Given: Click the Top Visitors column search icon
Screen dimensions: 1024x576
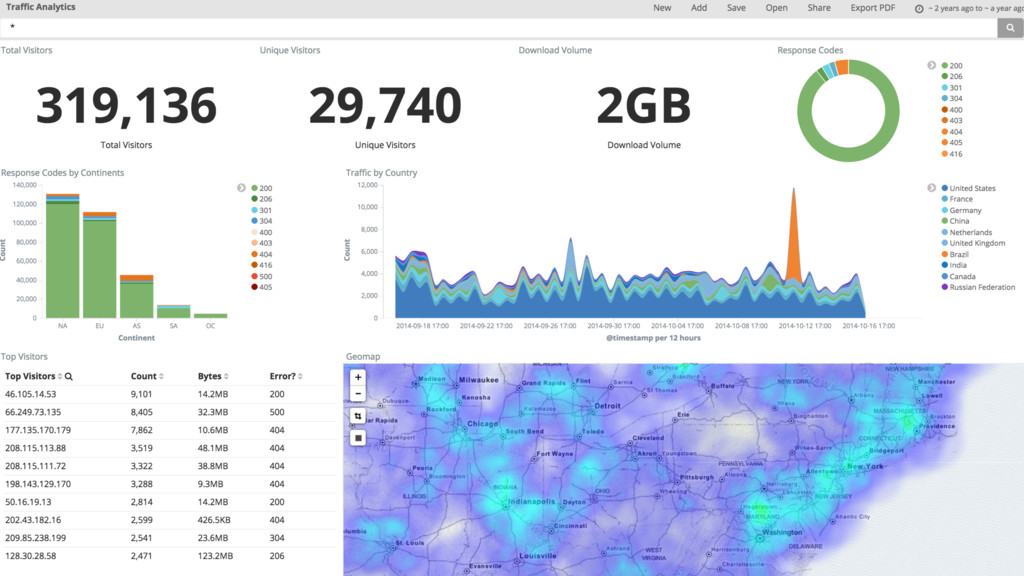Looking at the screenshot, I should tap(69, 376).
